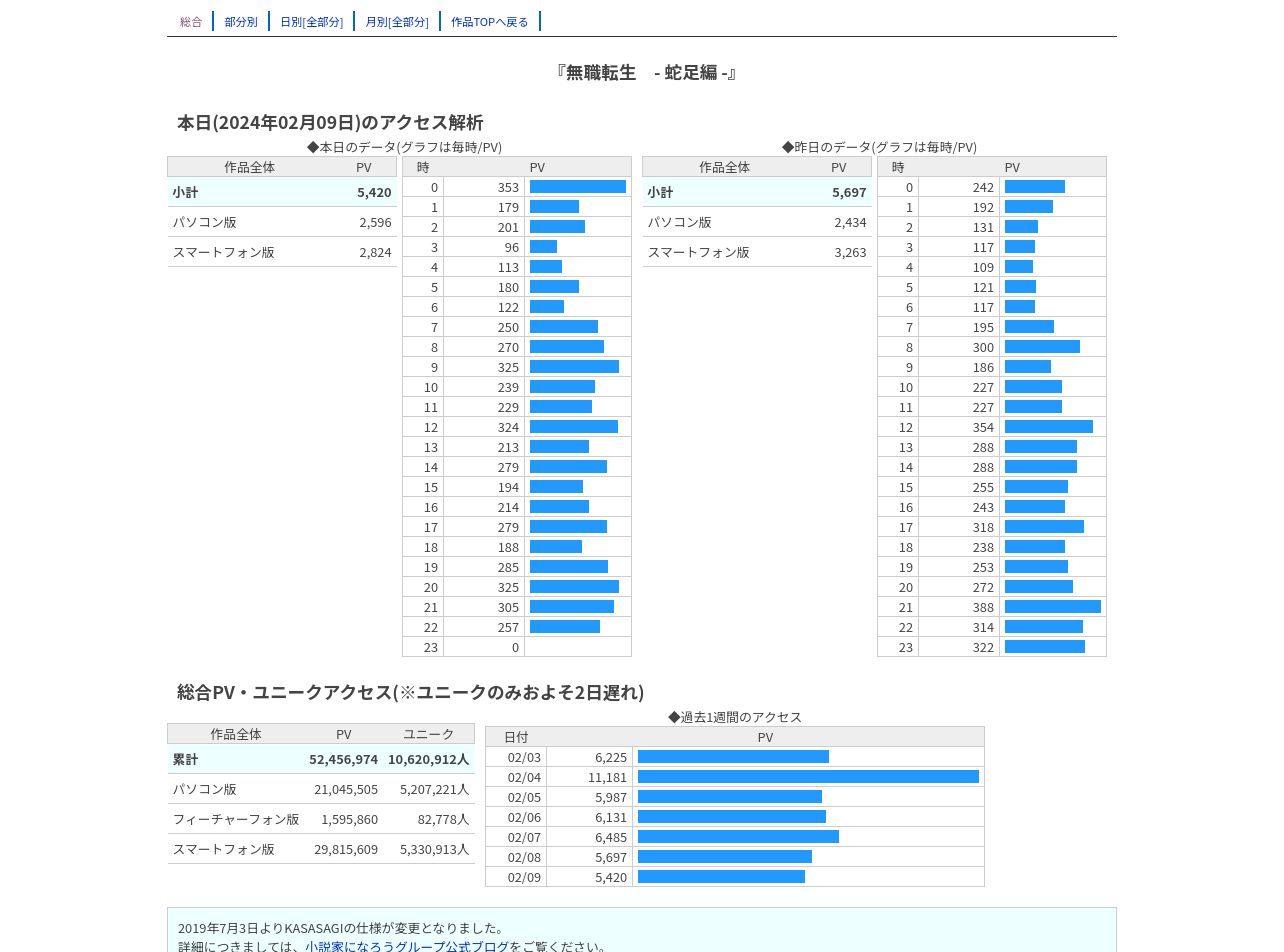Click the 02/04 bar in weekly chart

click(x=808, y=777)
